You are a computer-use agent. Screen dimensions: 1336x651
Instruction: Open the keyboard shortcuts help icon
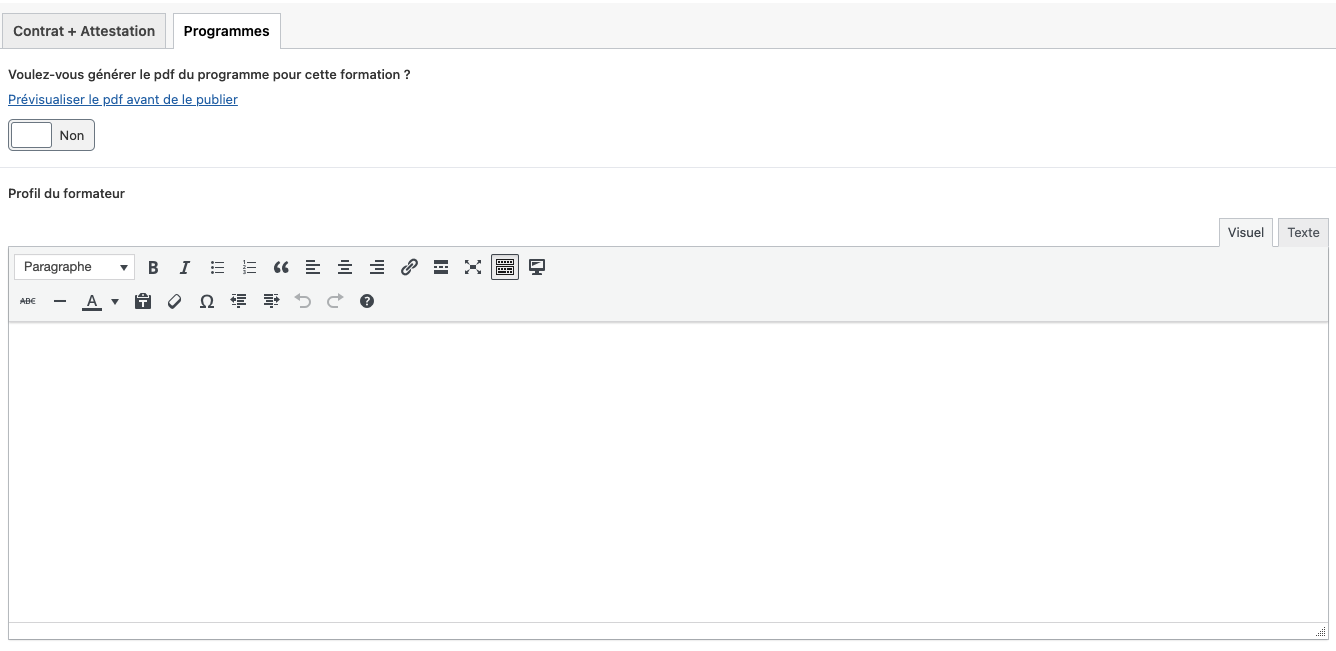coord(367,301)
